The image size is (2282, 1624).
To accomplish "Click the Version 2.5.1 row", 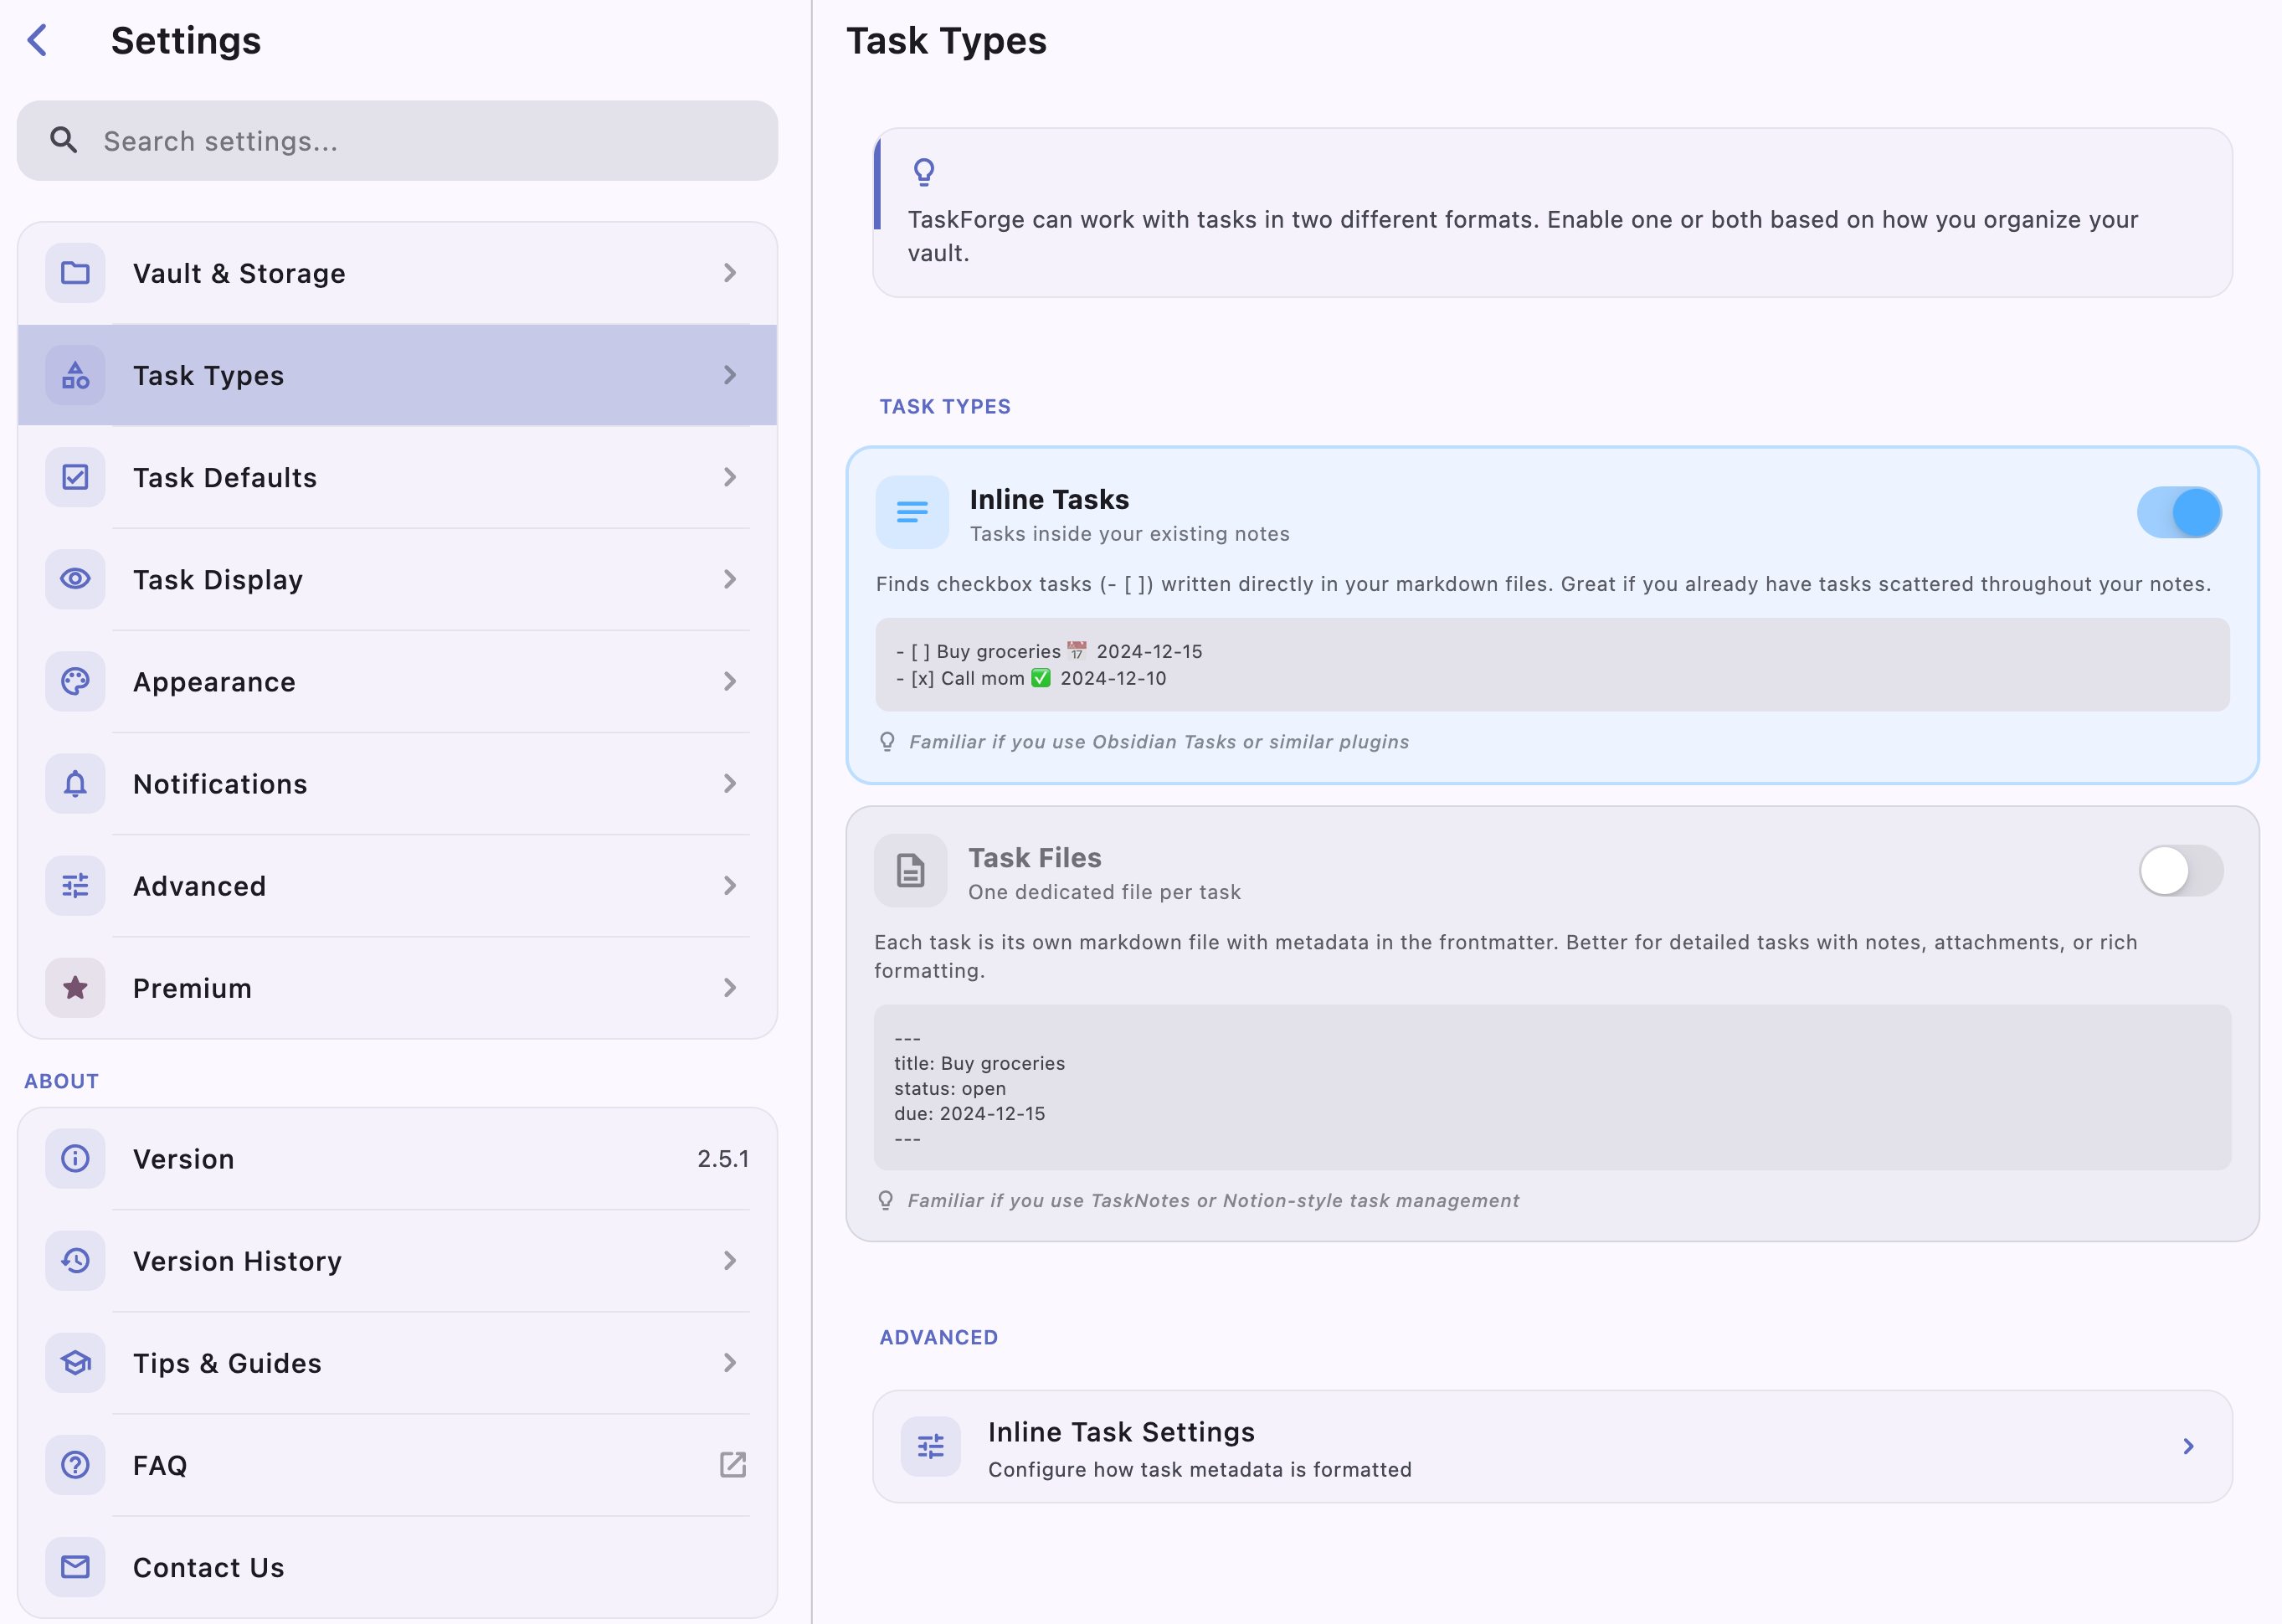I will click(397, 1158).
